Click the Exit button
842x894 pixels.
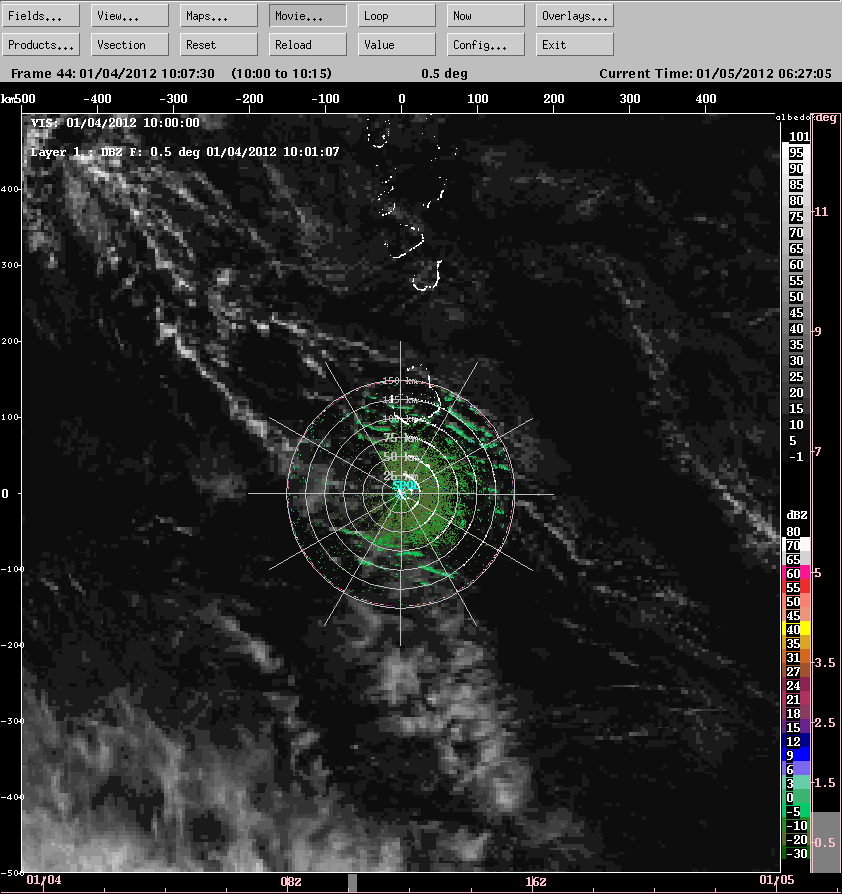pos(575,45)
